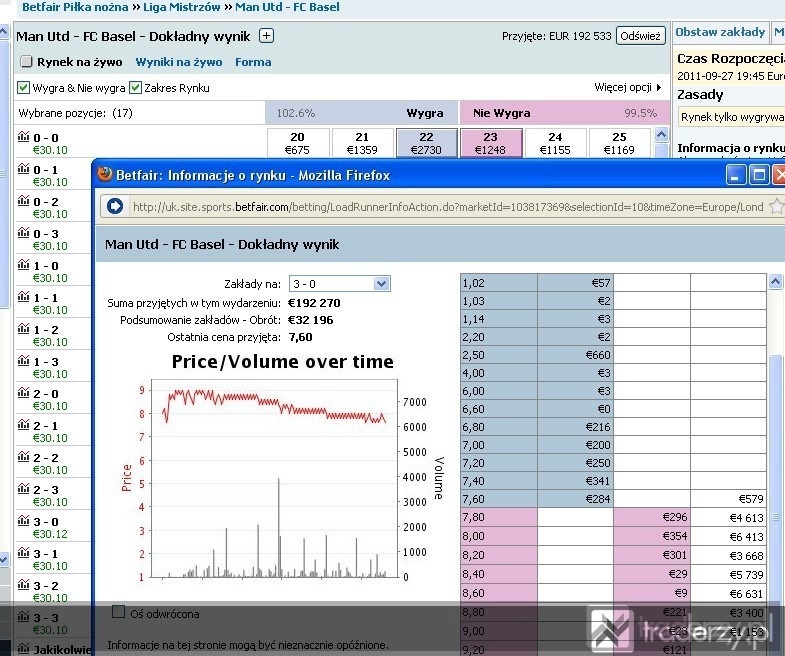Open chart icon for 1 - 2 score
Screen dimensions: 785x656
[24, 329]
